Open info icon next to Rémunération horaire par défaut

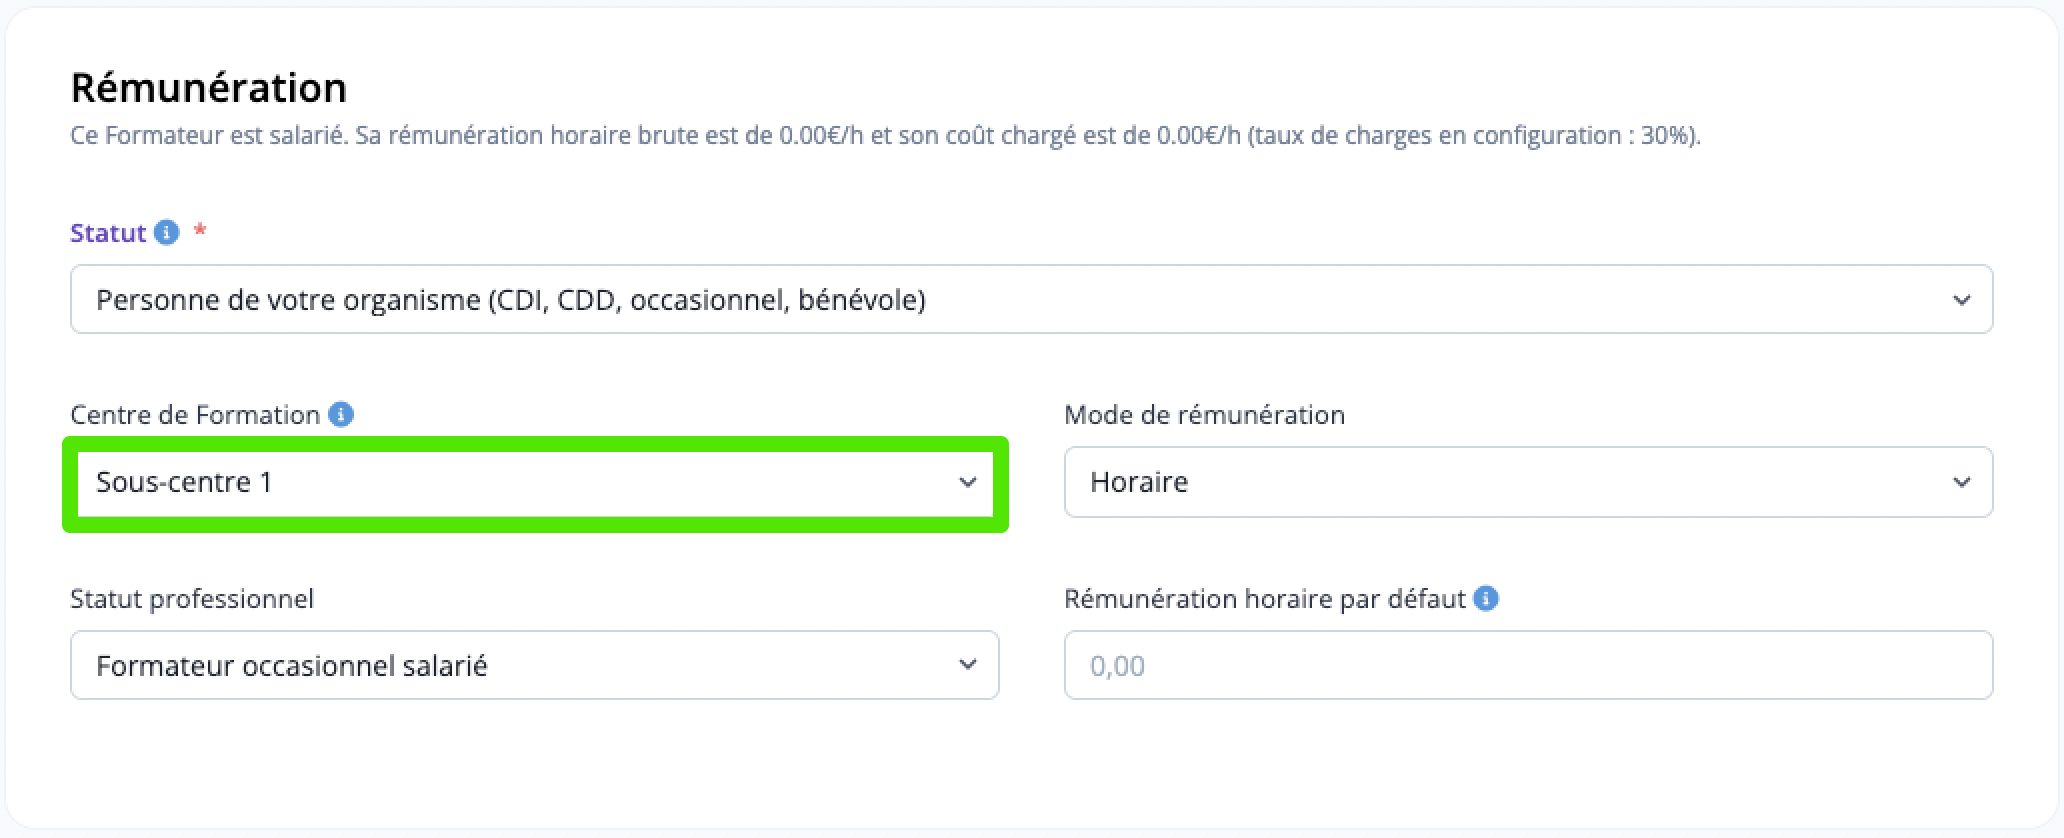[x=1487, y=598]
